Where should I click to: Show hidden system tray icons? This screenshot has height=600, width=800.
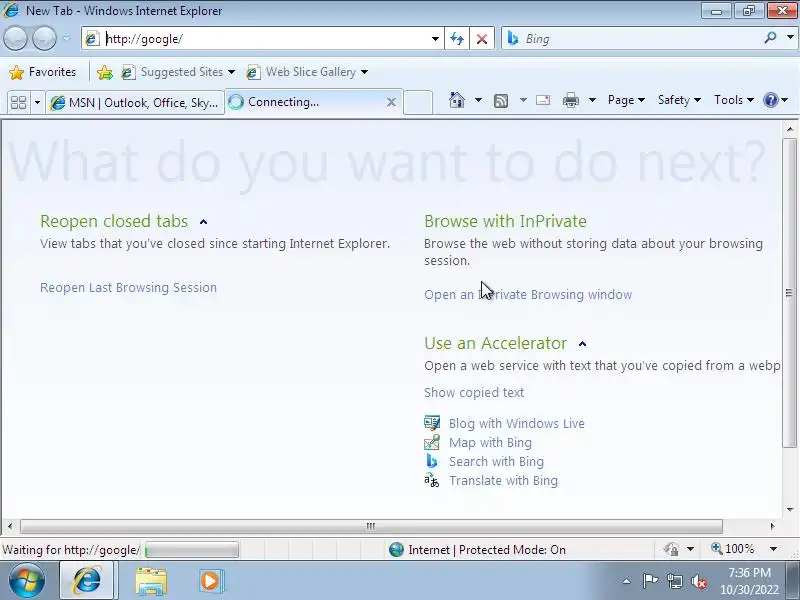627,581
